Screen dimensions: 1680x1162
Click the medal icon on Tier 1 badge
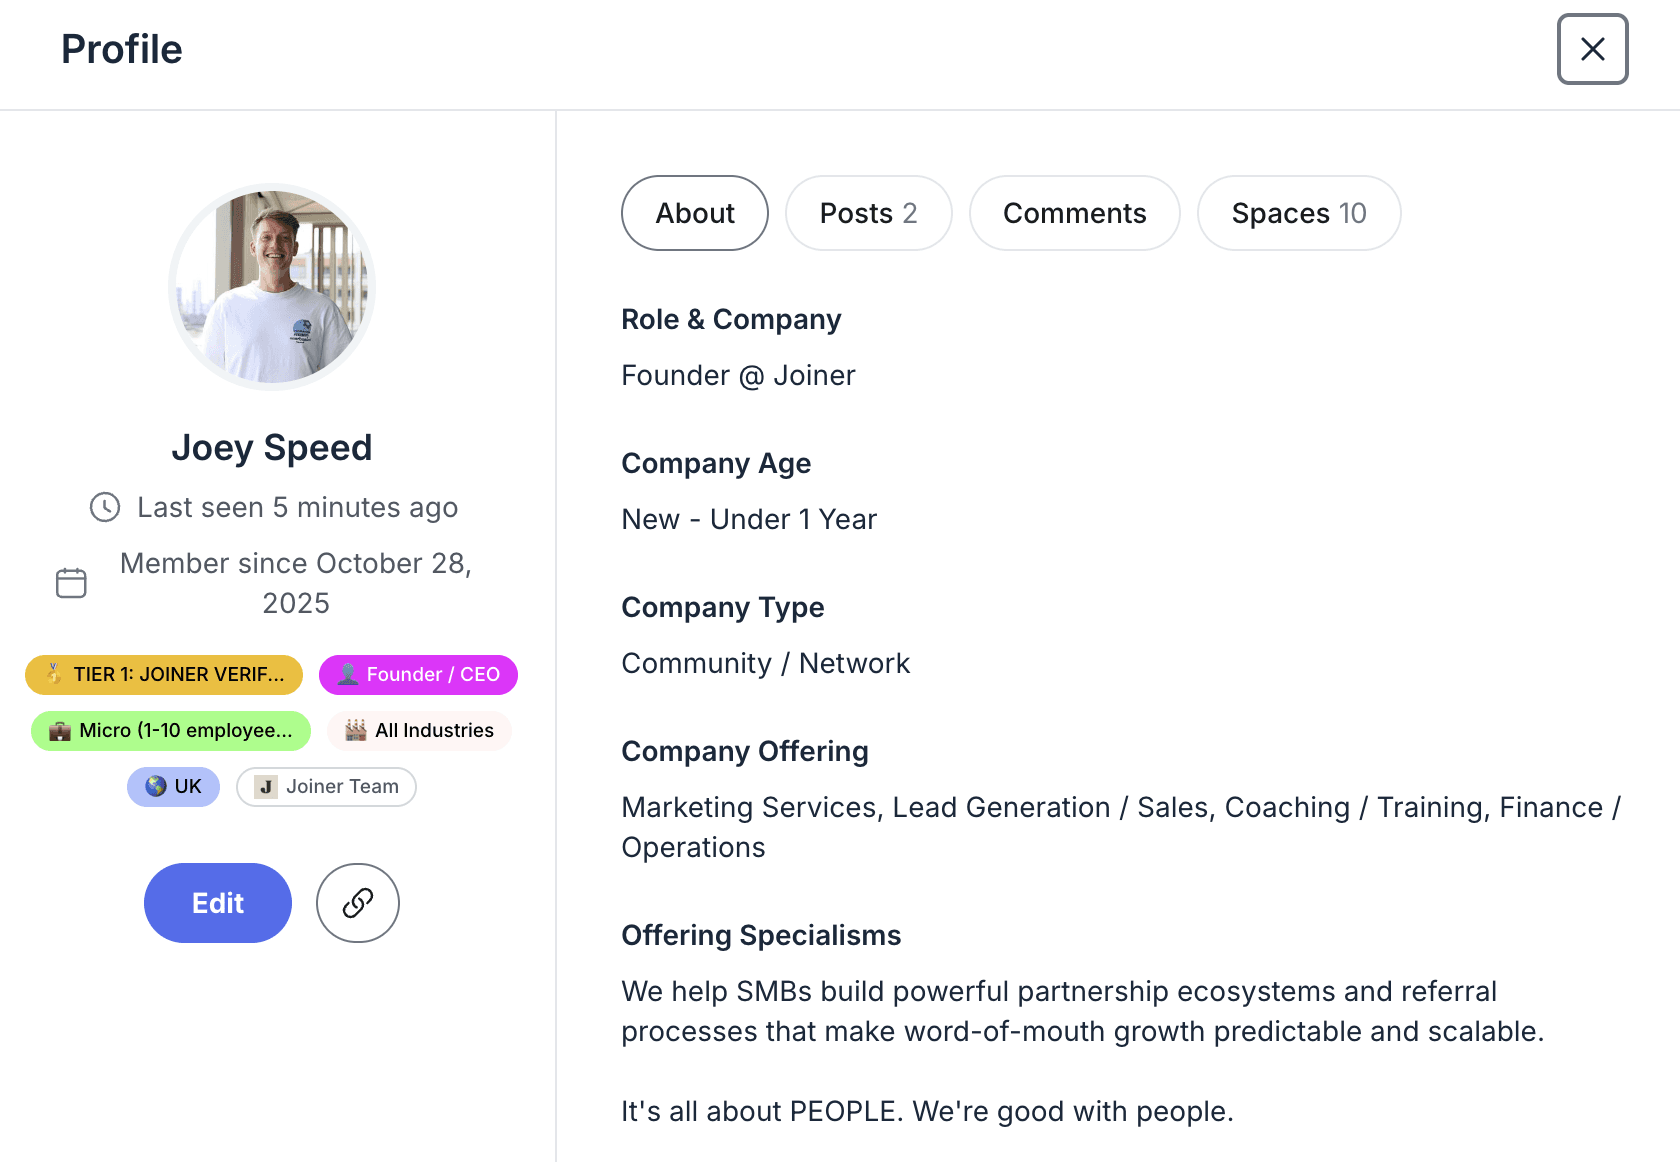pyautogui.click(x=54, y=674)
